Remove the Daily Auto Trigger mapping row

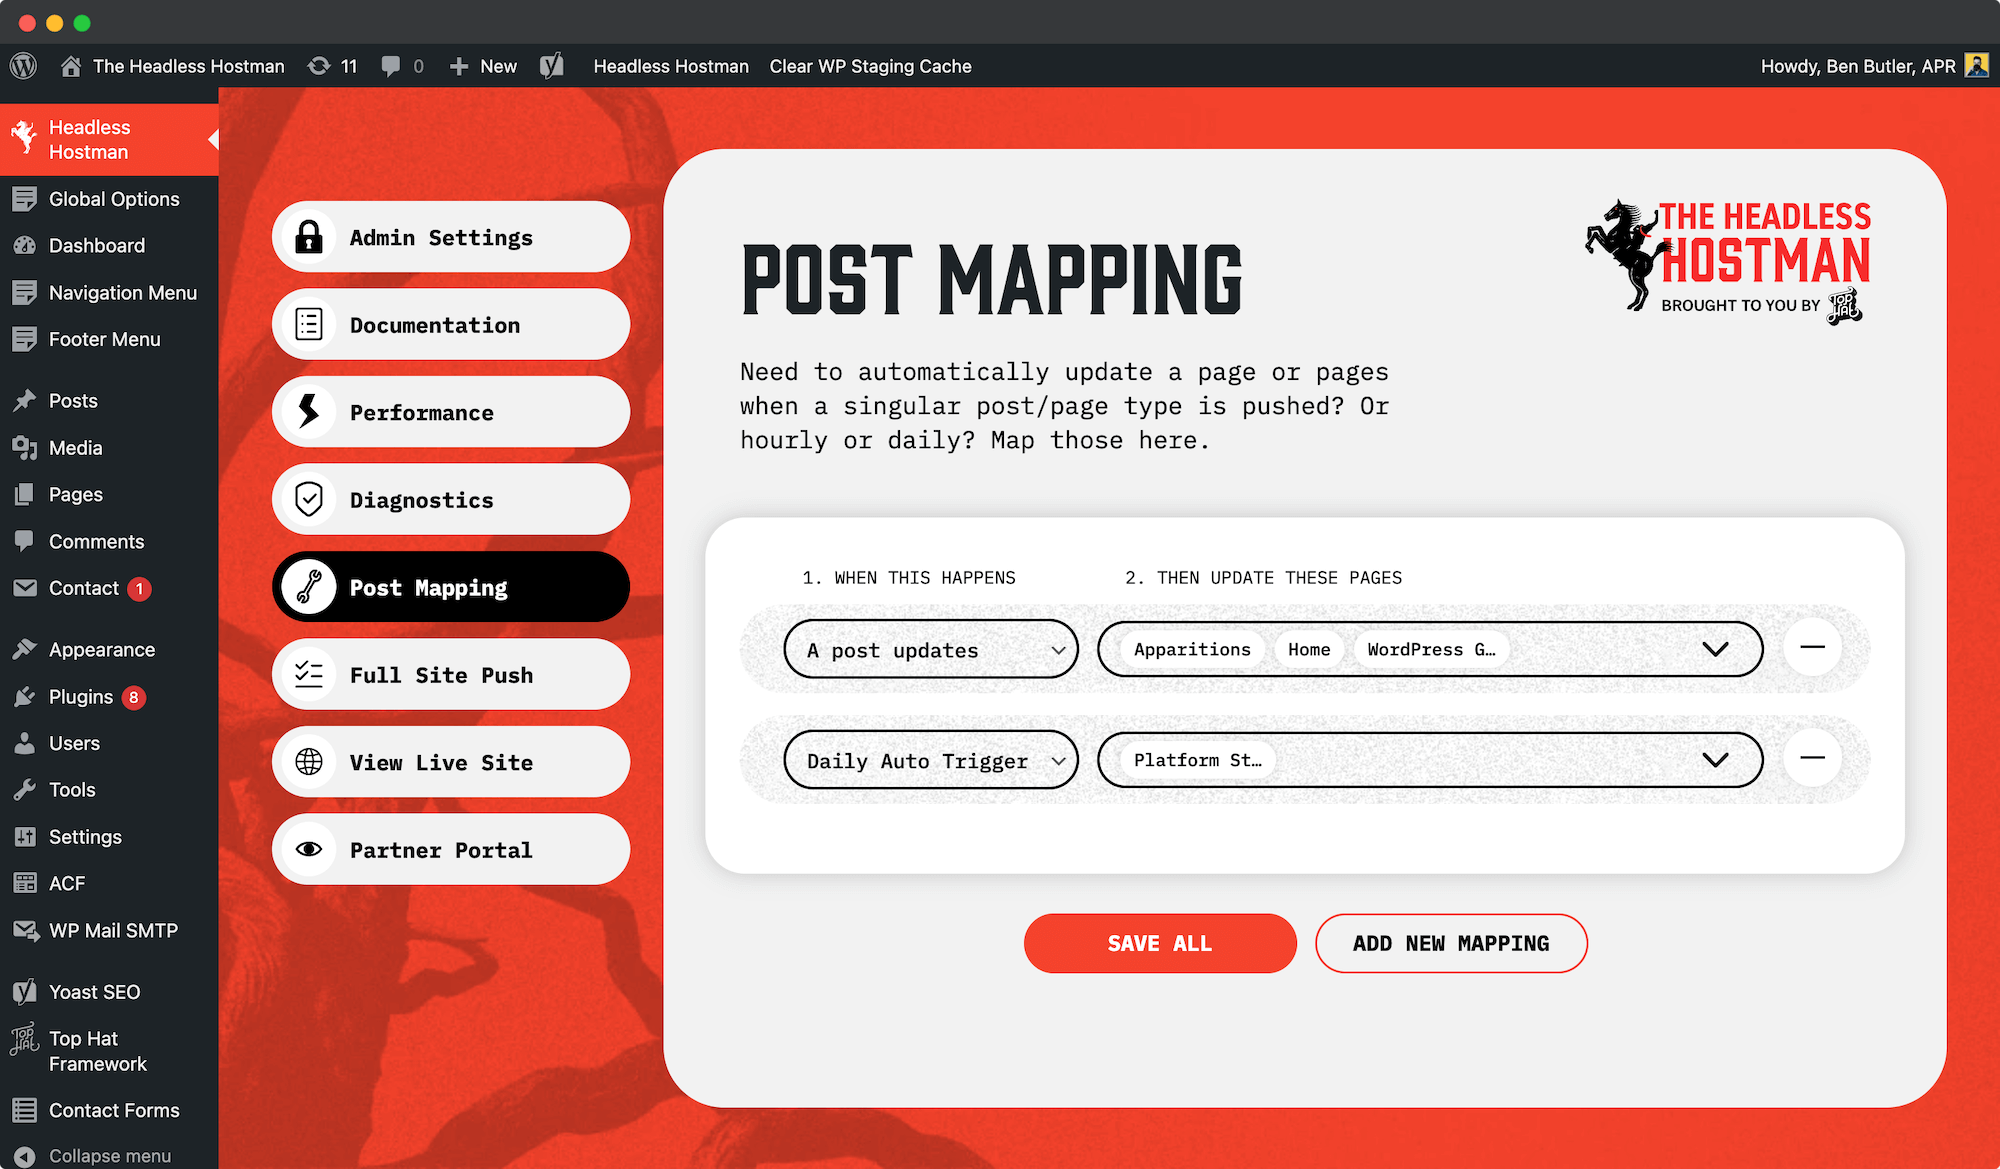coord(1812,758)
